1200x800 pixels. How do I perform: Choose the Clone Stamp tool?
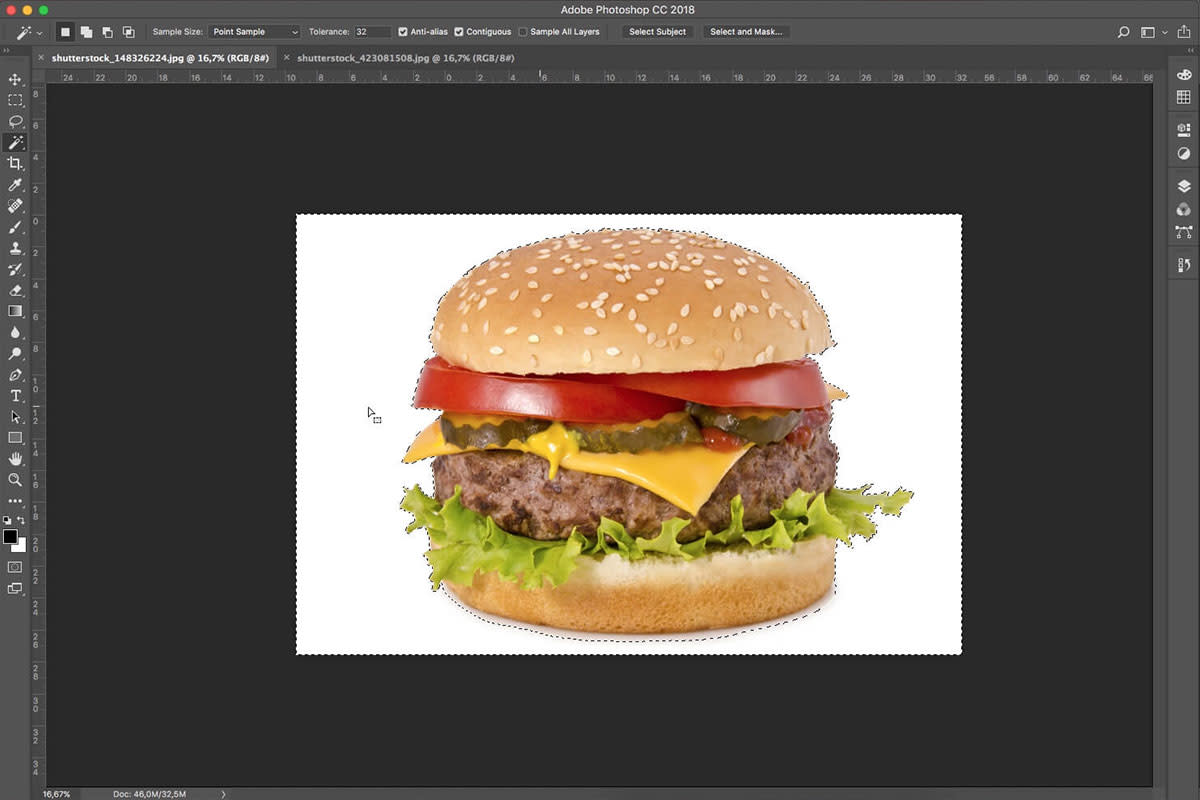pos(15,249)
